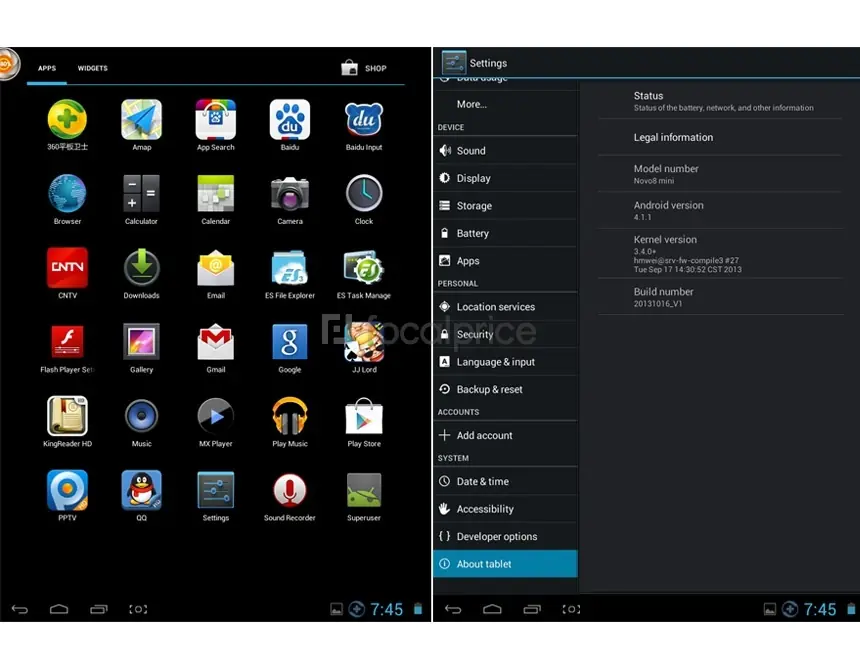This screenshot has width=860, height=666.
Task: Tap the Build number row
Action: point(720,297)
